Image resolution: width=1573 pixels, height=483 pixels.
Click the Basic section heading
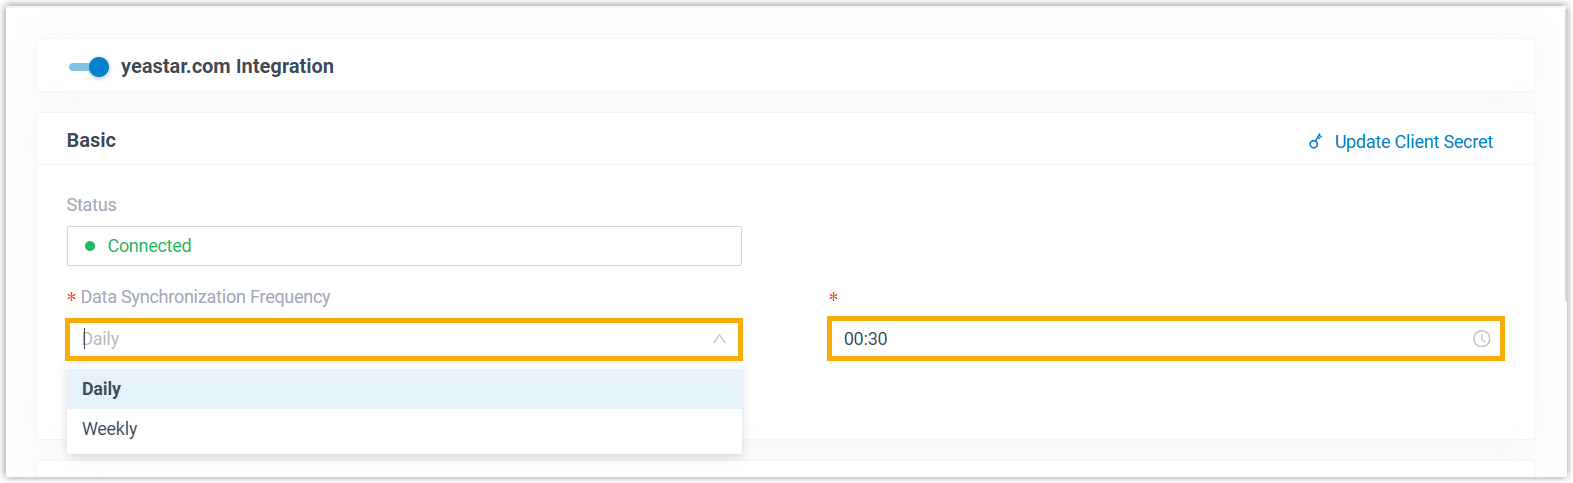[91, 141]
